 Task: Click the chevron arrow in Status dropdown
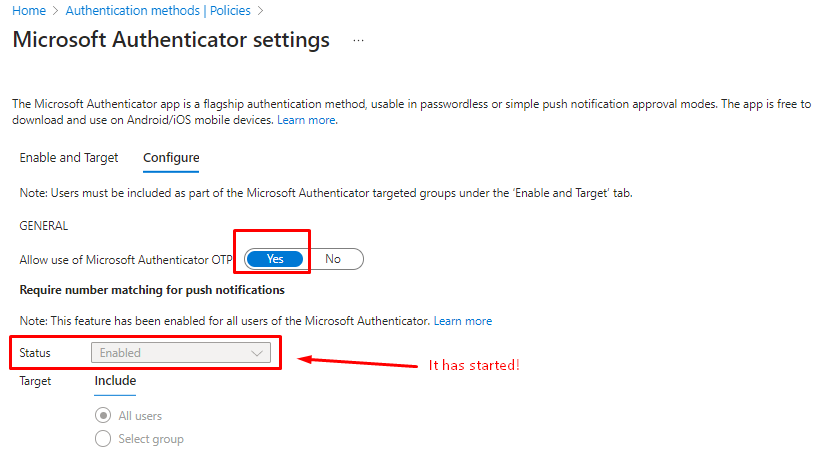pyautogui.click(x=258, y=353)
